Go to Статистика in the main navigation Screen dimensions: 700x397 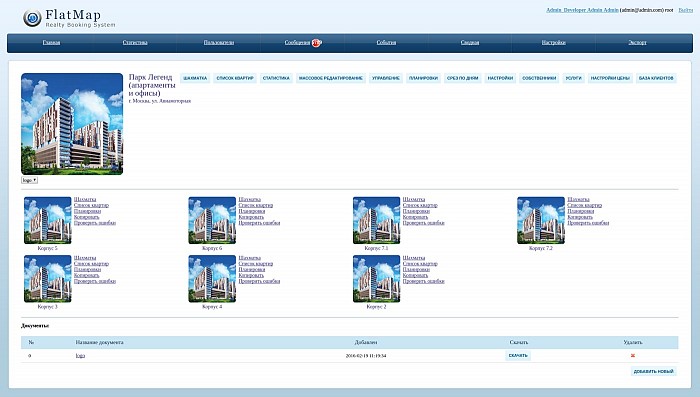[135, 42]
